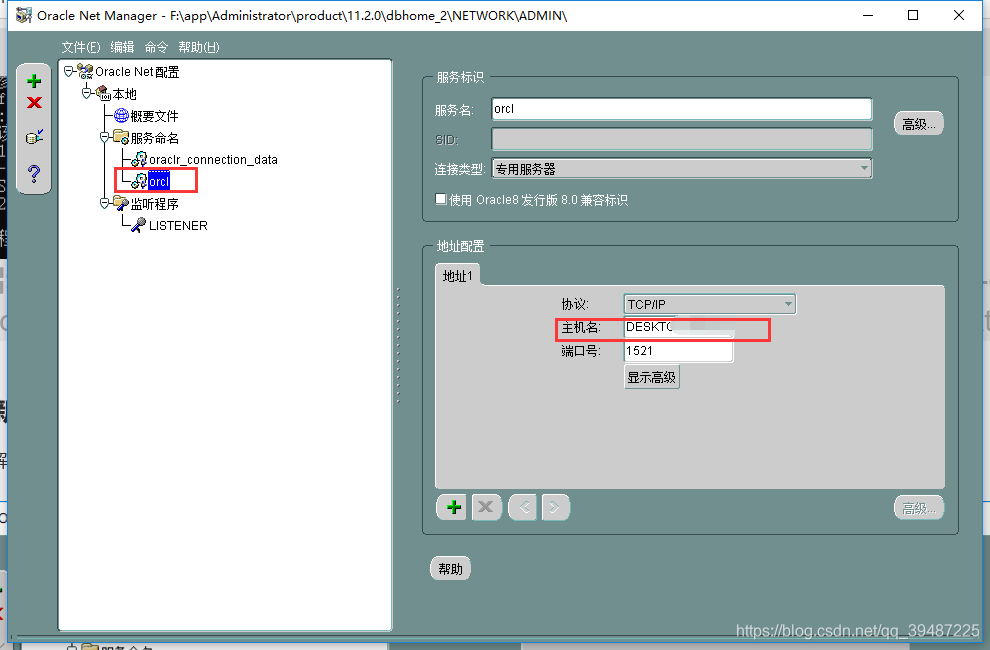Select the 本地 label in tree
The height and width of the screenshot is (650, 990).
pyautogui.click(x=124, y=94)
